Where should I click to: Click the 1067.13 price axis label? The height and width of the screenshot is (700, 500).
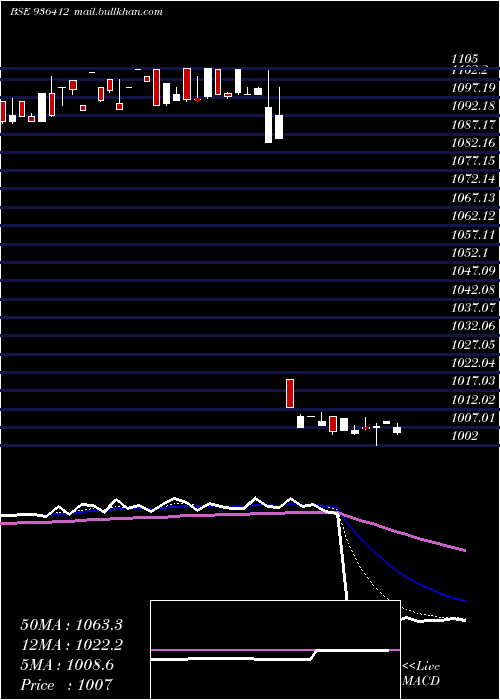click(474, 198)
